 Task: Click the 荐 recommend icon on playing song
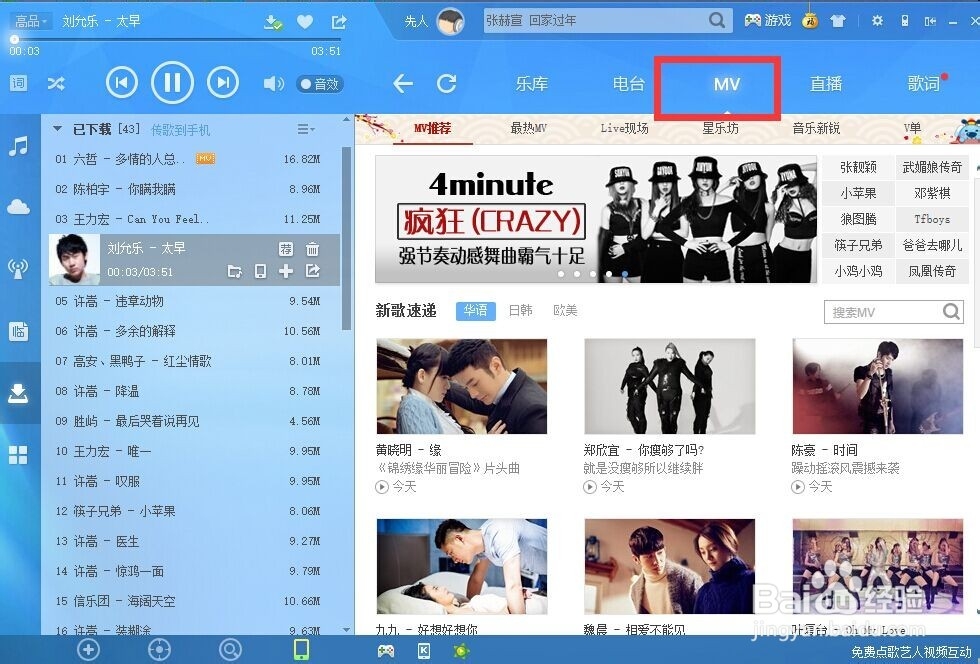286,249
